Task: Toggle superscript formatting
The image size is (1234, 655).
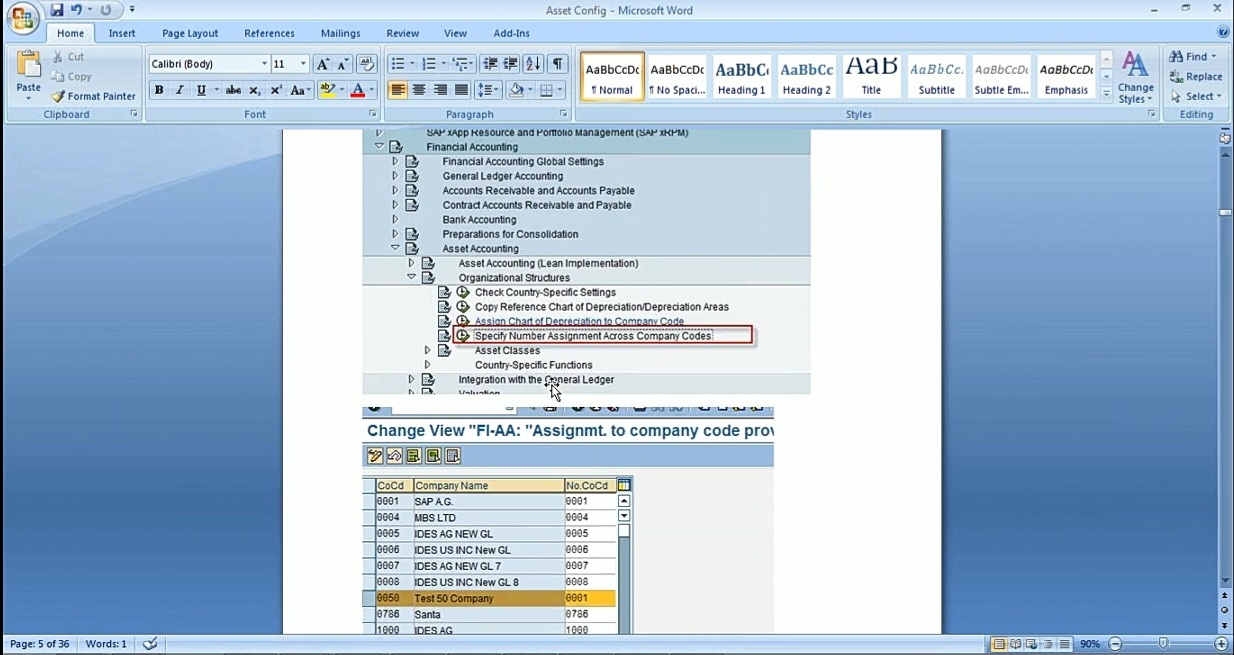Action: click(x=276, y=90)
